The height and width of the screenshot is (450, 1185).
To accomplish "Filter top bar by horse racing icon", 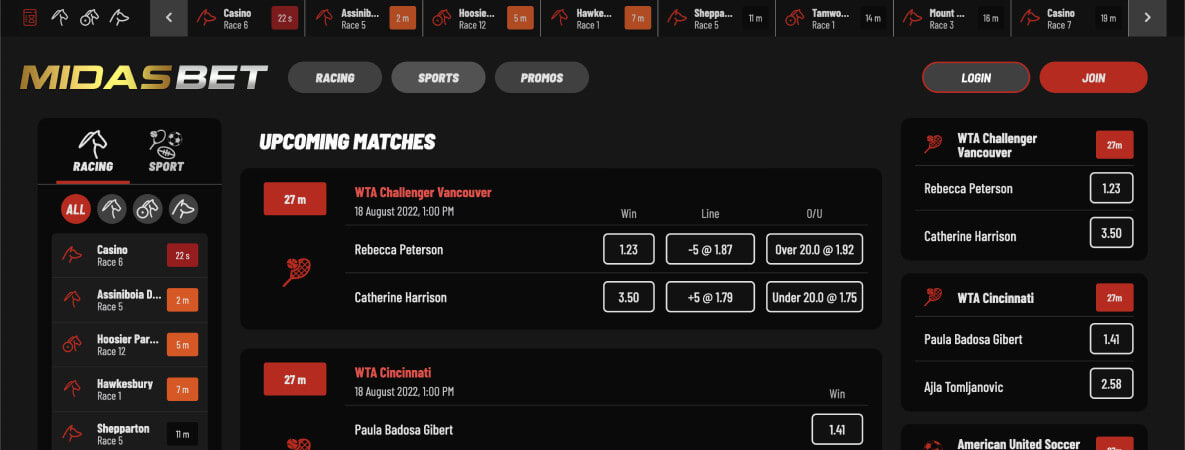I will pos(60,17).
